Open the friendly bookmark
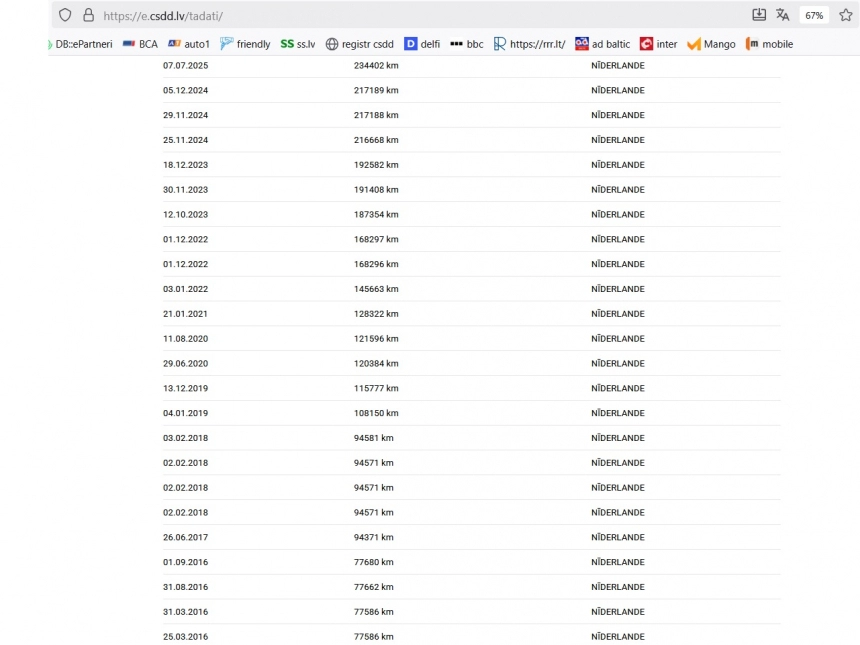This screenshot has width=860, height=645. click(x=245, y=44)
